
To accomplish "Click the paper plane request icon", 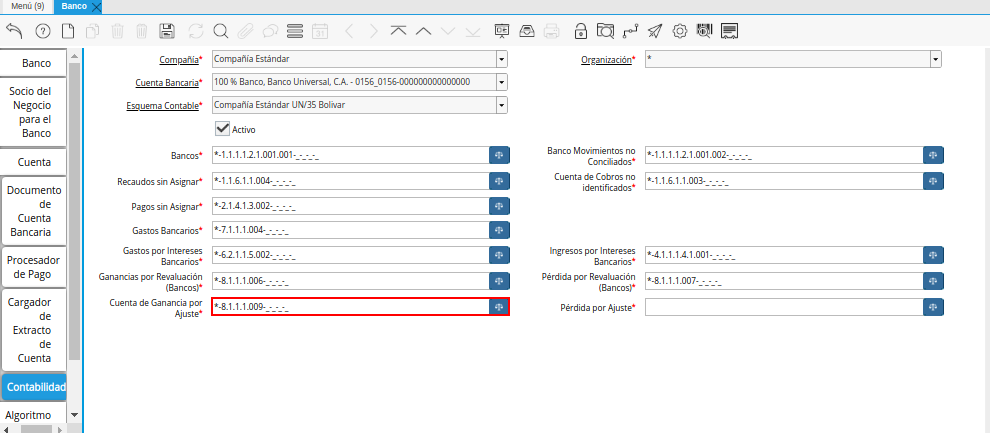I will tap(655, 31).
